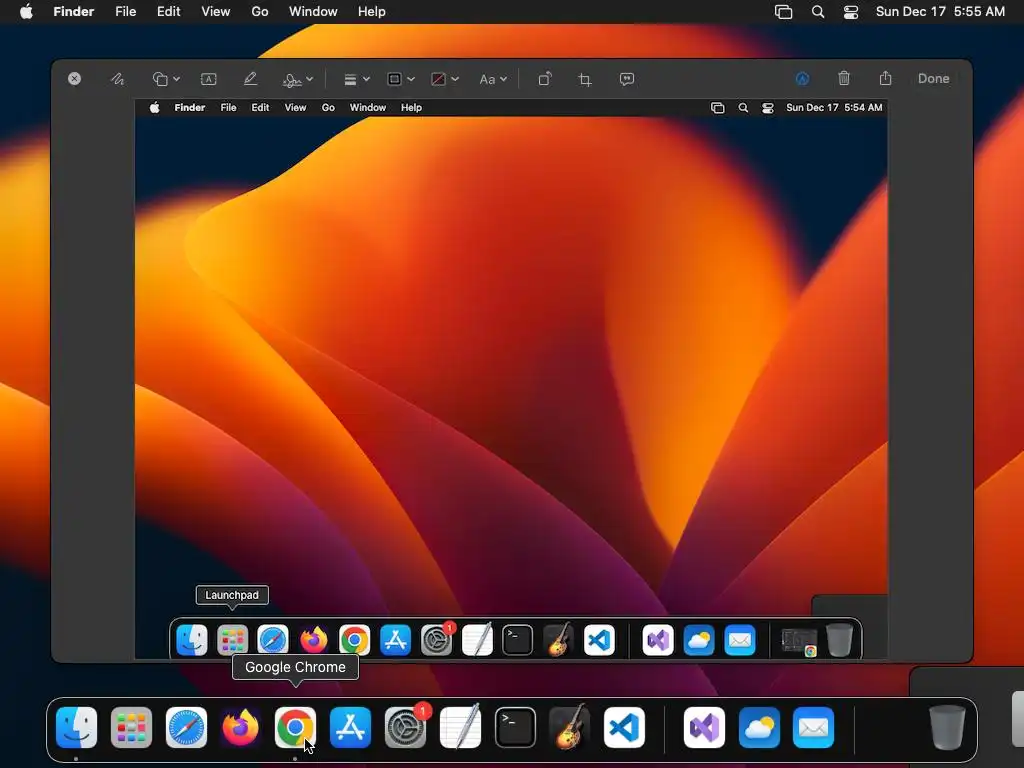This screenshot has height=768, width=1024.
Task: Open Visual Studio (purple icon) from the Dock
Action: pyautogui.click(x=704, y=728)
